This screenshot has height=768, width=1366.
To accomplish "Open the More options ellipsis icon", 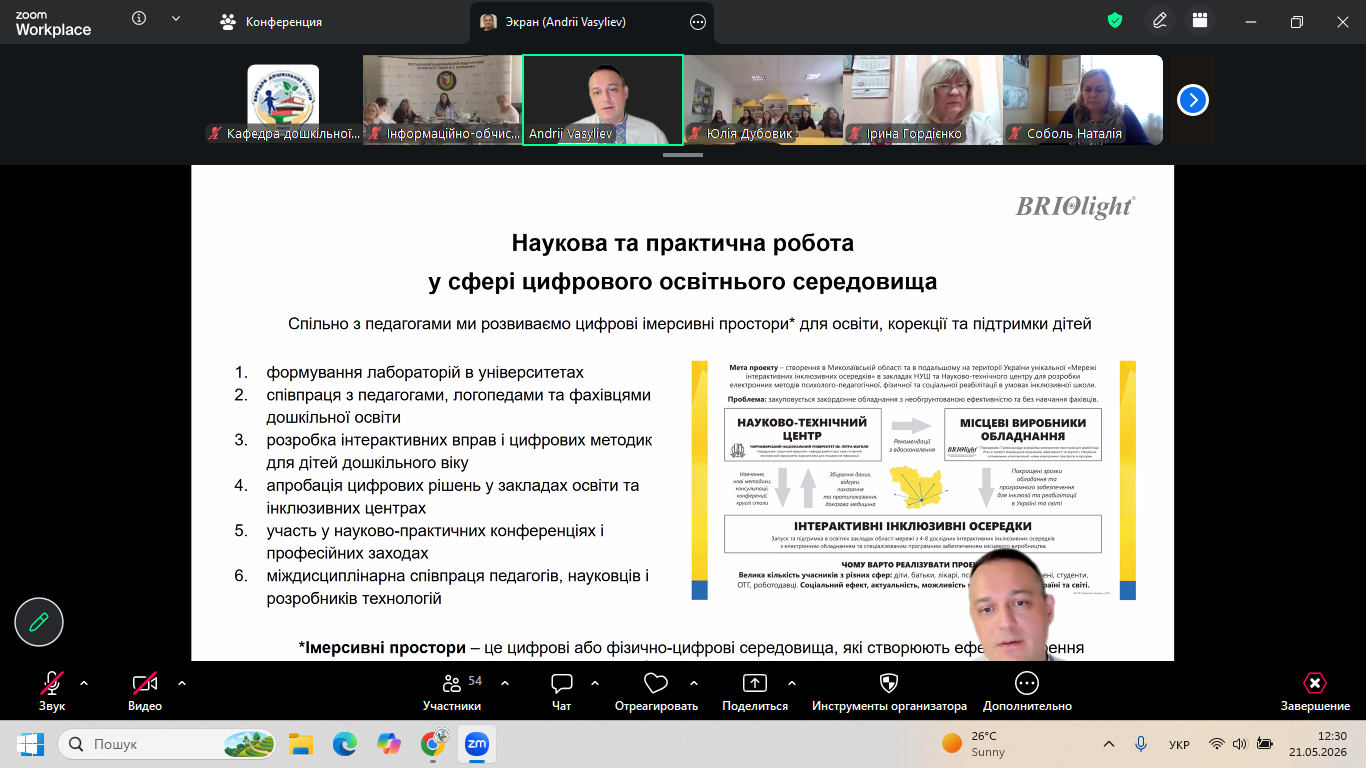I will click(x=1027, y=684).
